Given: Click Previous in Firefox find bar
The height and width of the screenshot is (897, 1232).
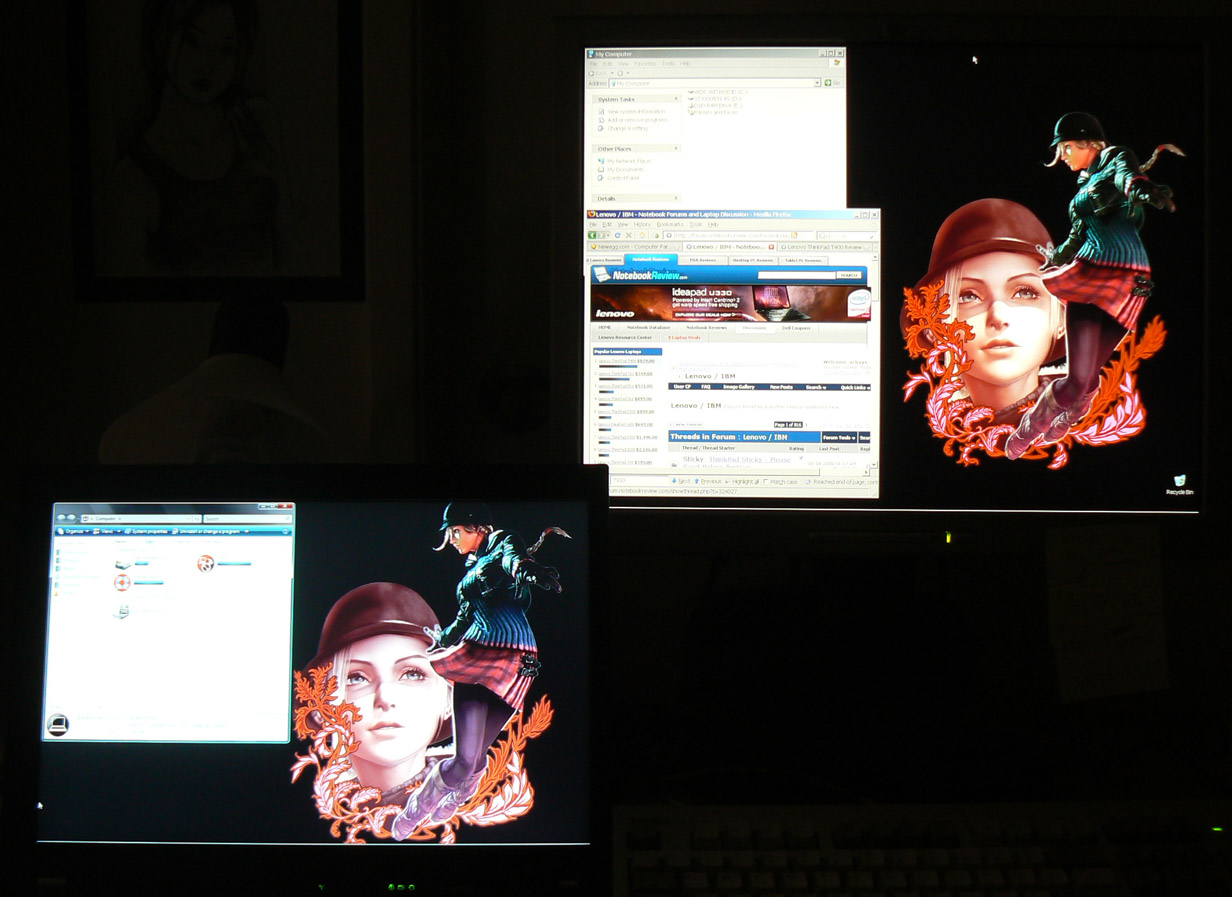Looking at the screenshot, I should (708, 481).
